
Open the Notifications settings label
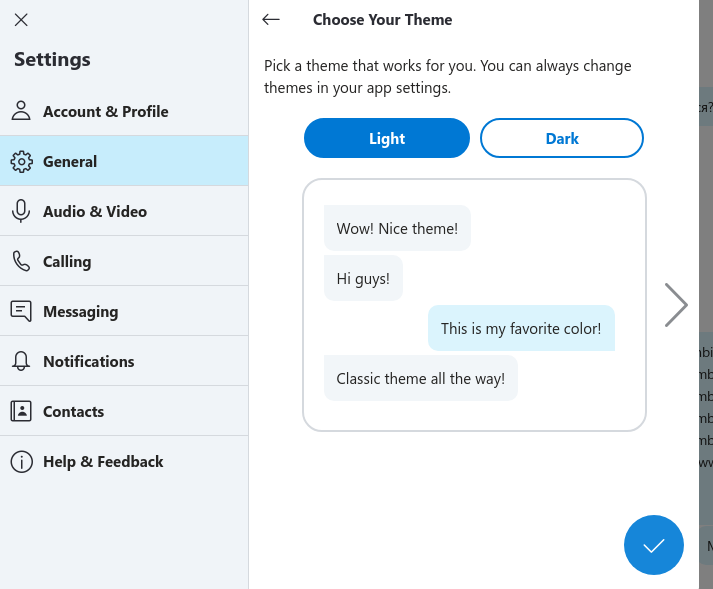[88, 361]
